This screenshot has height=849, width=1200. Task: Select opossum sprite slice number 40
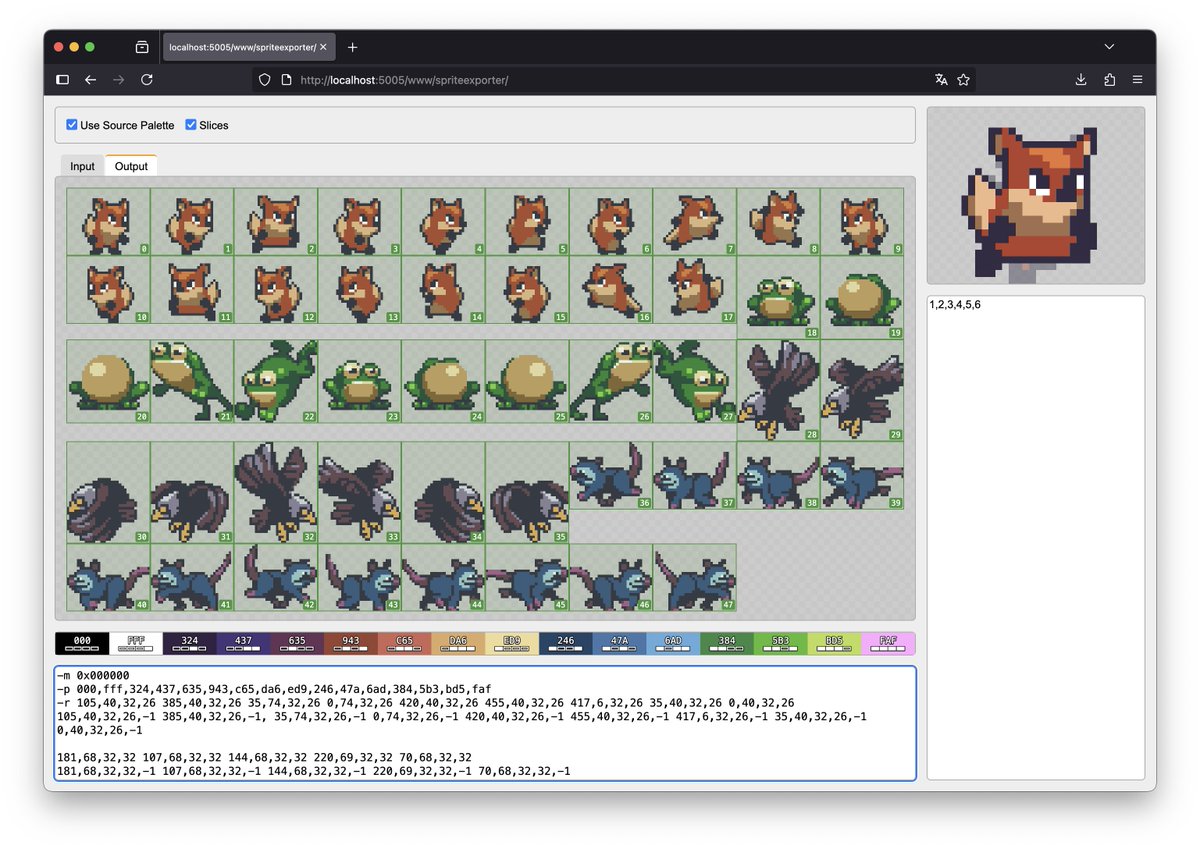coord(108,577)
